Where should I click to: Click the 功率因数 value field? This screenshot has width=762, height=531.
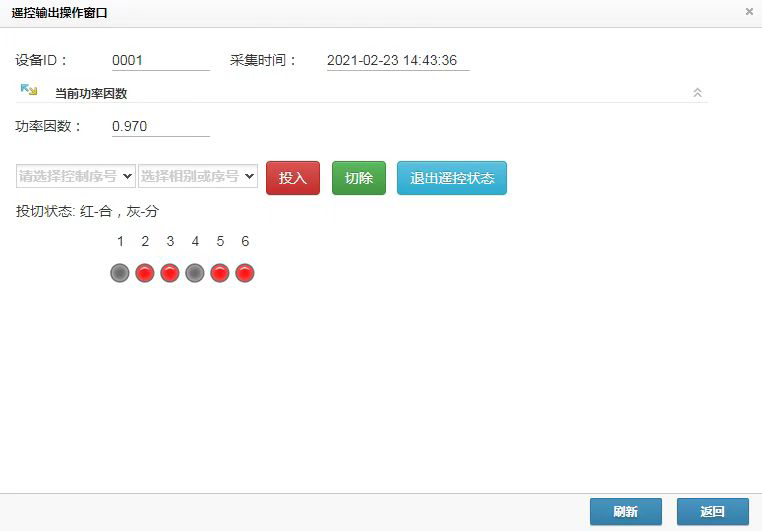160,127
